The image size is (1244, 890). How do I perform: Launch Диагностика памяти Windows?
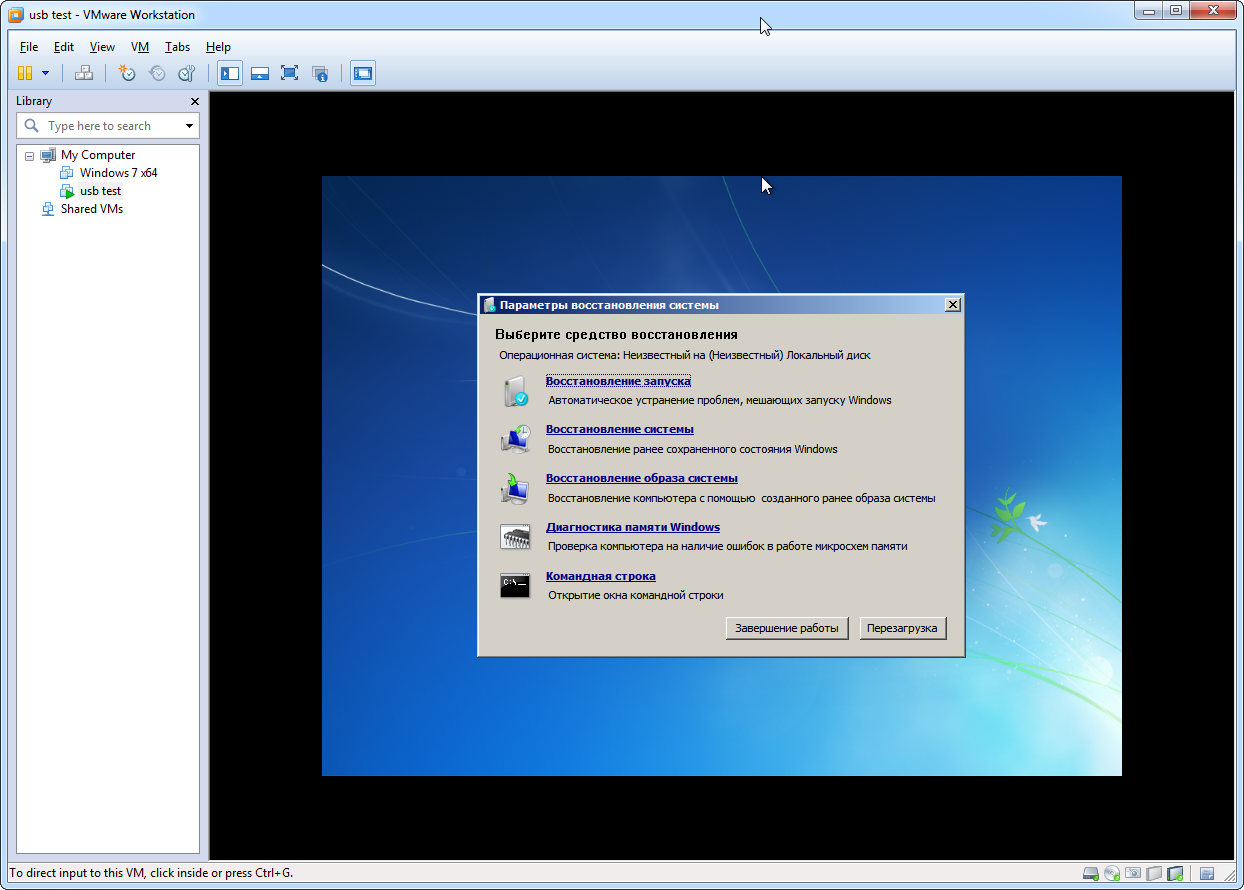633,527
